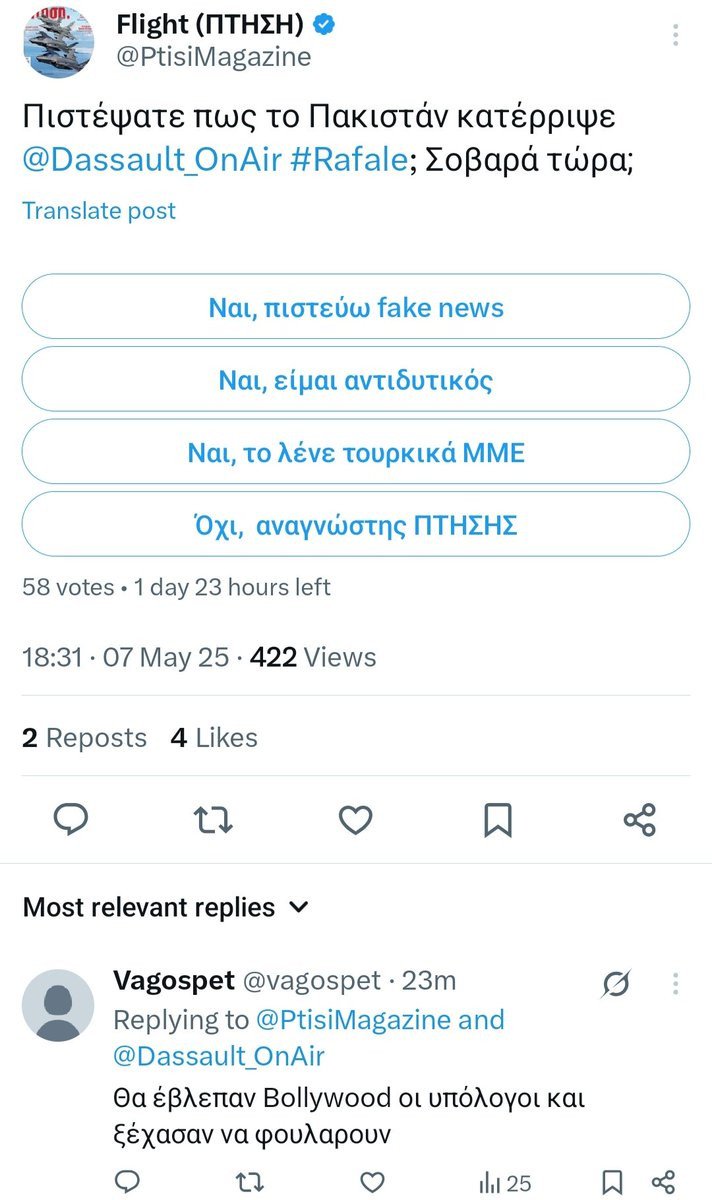The width and height of the screenshot is (712, 1200).
Task: Vote for 'Ναι, είμαι αντιδυτικός'
Action: click(356, 379)
